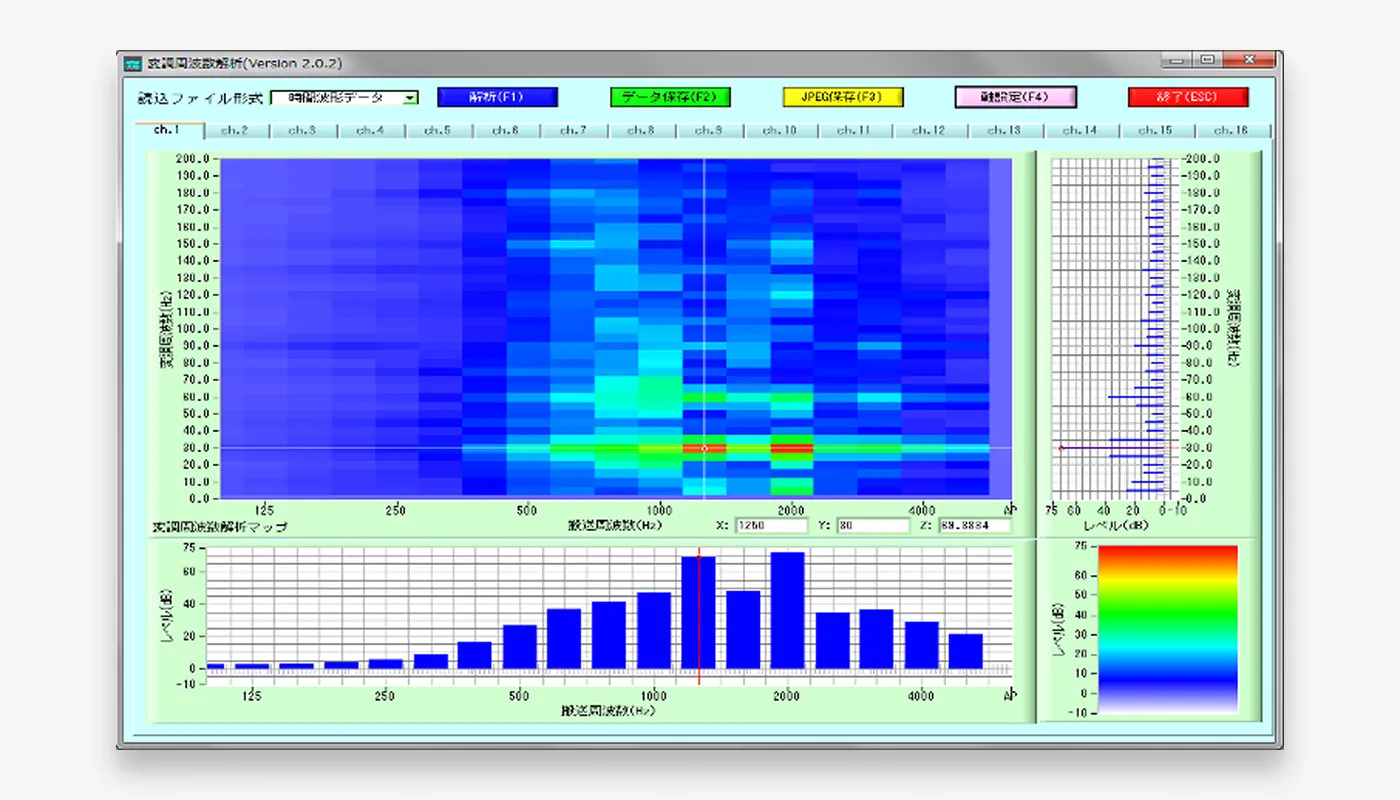Click the Y coordinate value field
The height and width of the screenshot is (800, 1400).
872,525
